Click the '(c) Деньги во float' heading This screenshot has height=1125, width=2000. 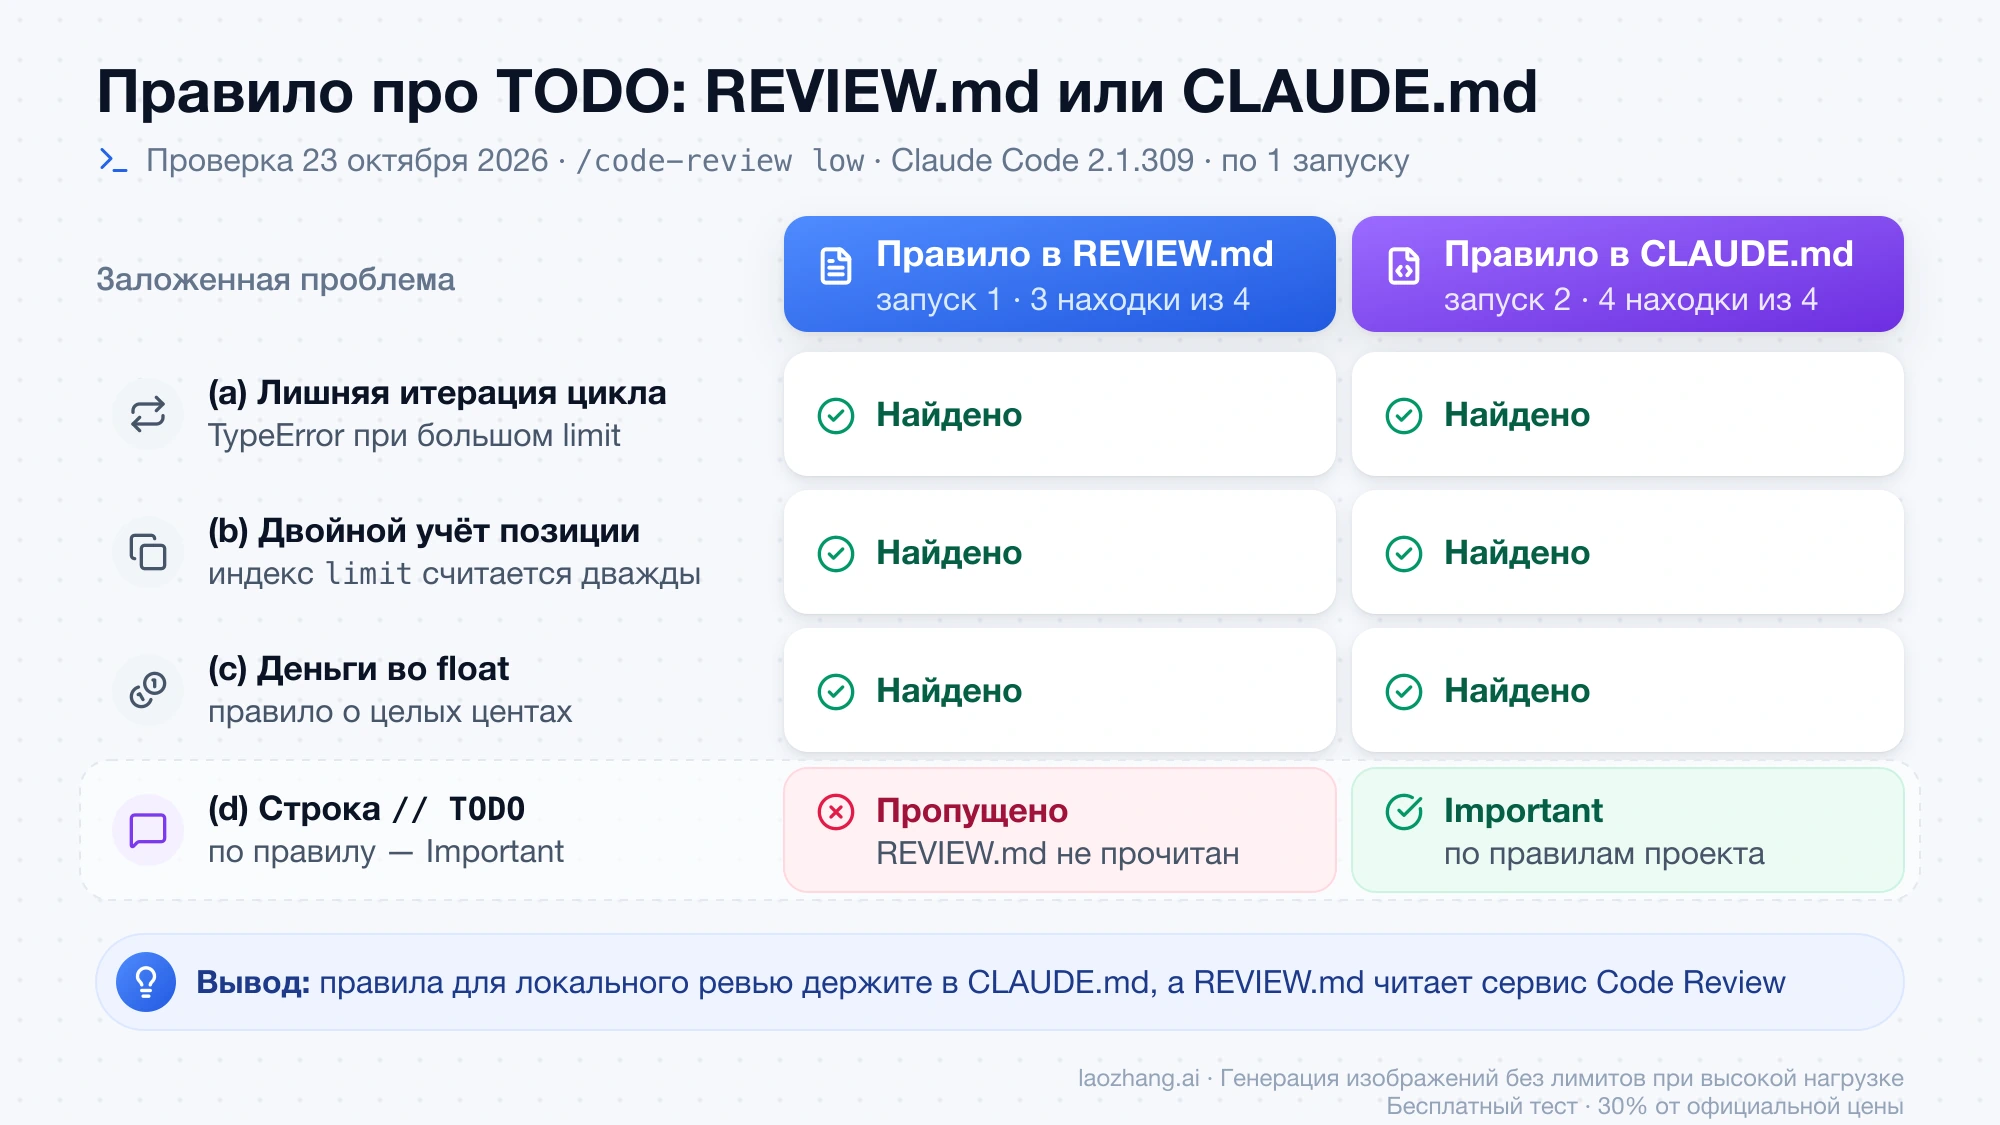(358, 669)
